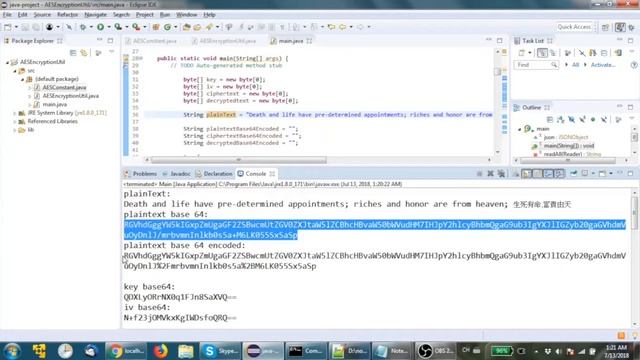
Task: Open the Debug button dropdown arrow
Action: tap(91, 27)
